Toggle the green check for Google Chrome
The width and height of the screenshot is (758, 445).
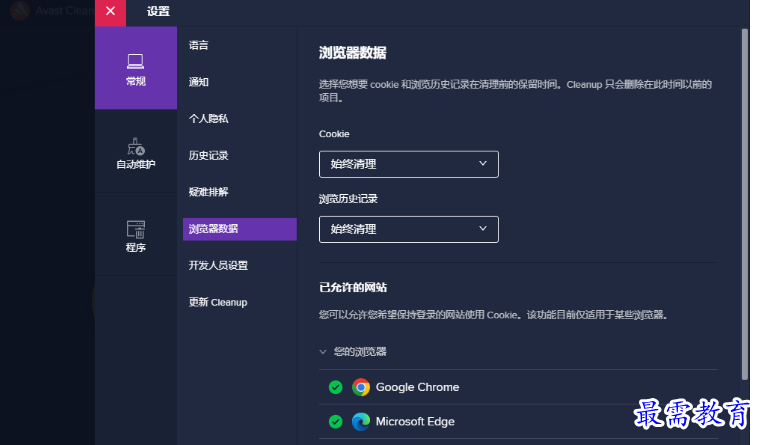click(x=335, y=387)
